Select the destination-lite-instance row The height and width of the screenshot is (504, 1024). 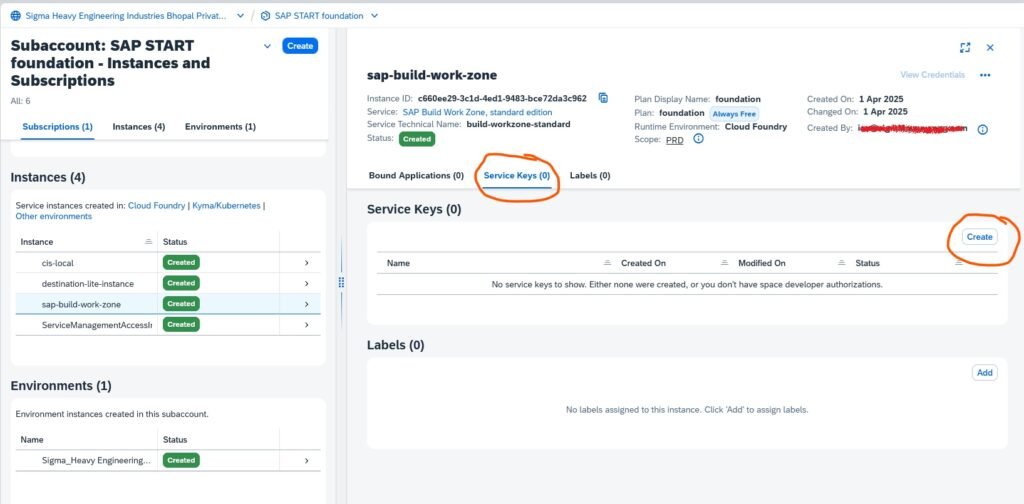coord(88,283)
